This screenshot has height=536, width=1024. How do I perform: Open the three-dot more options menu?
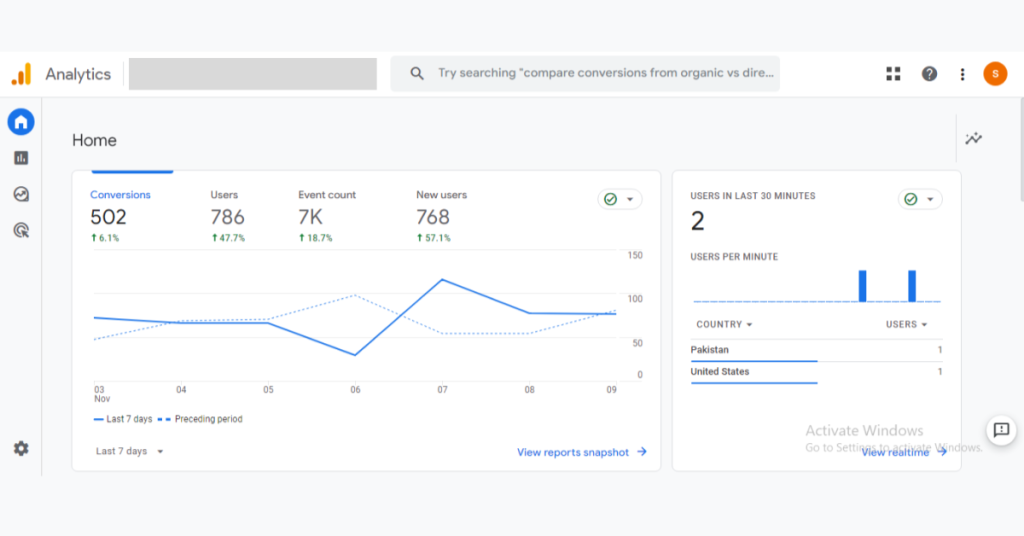962,74
